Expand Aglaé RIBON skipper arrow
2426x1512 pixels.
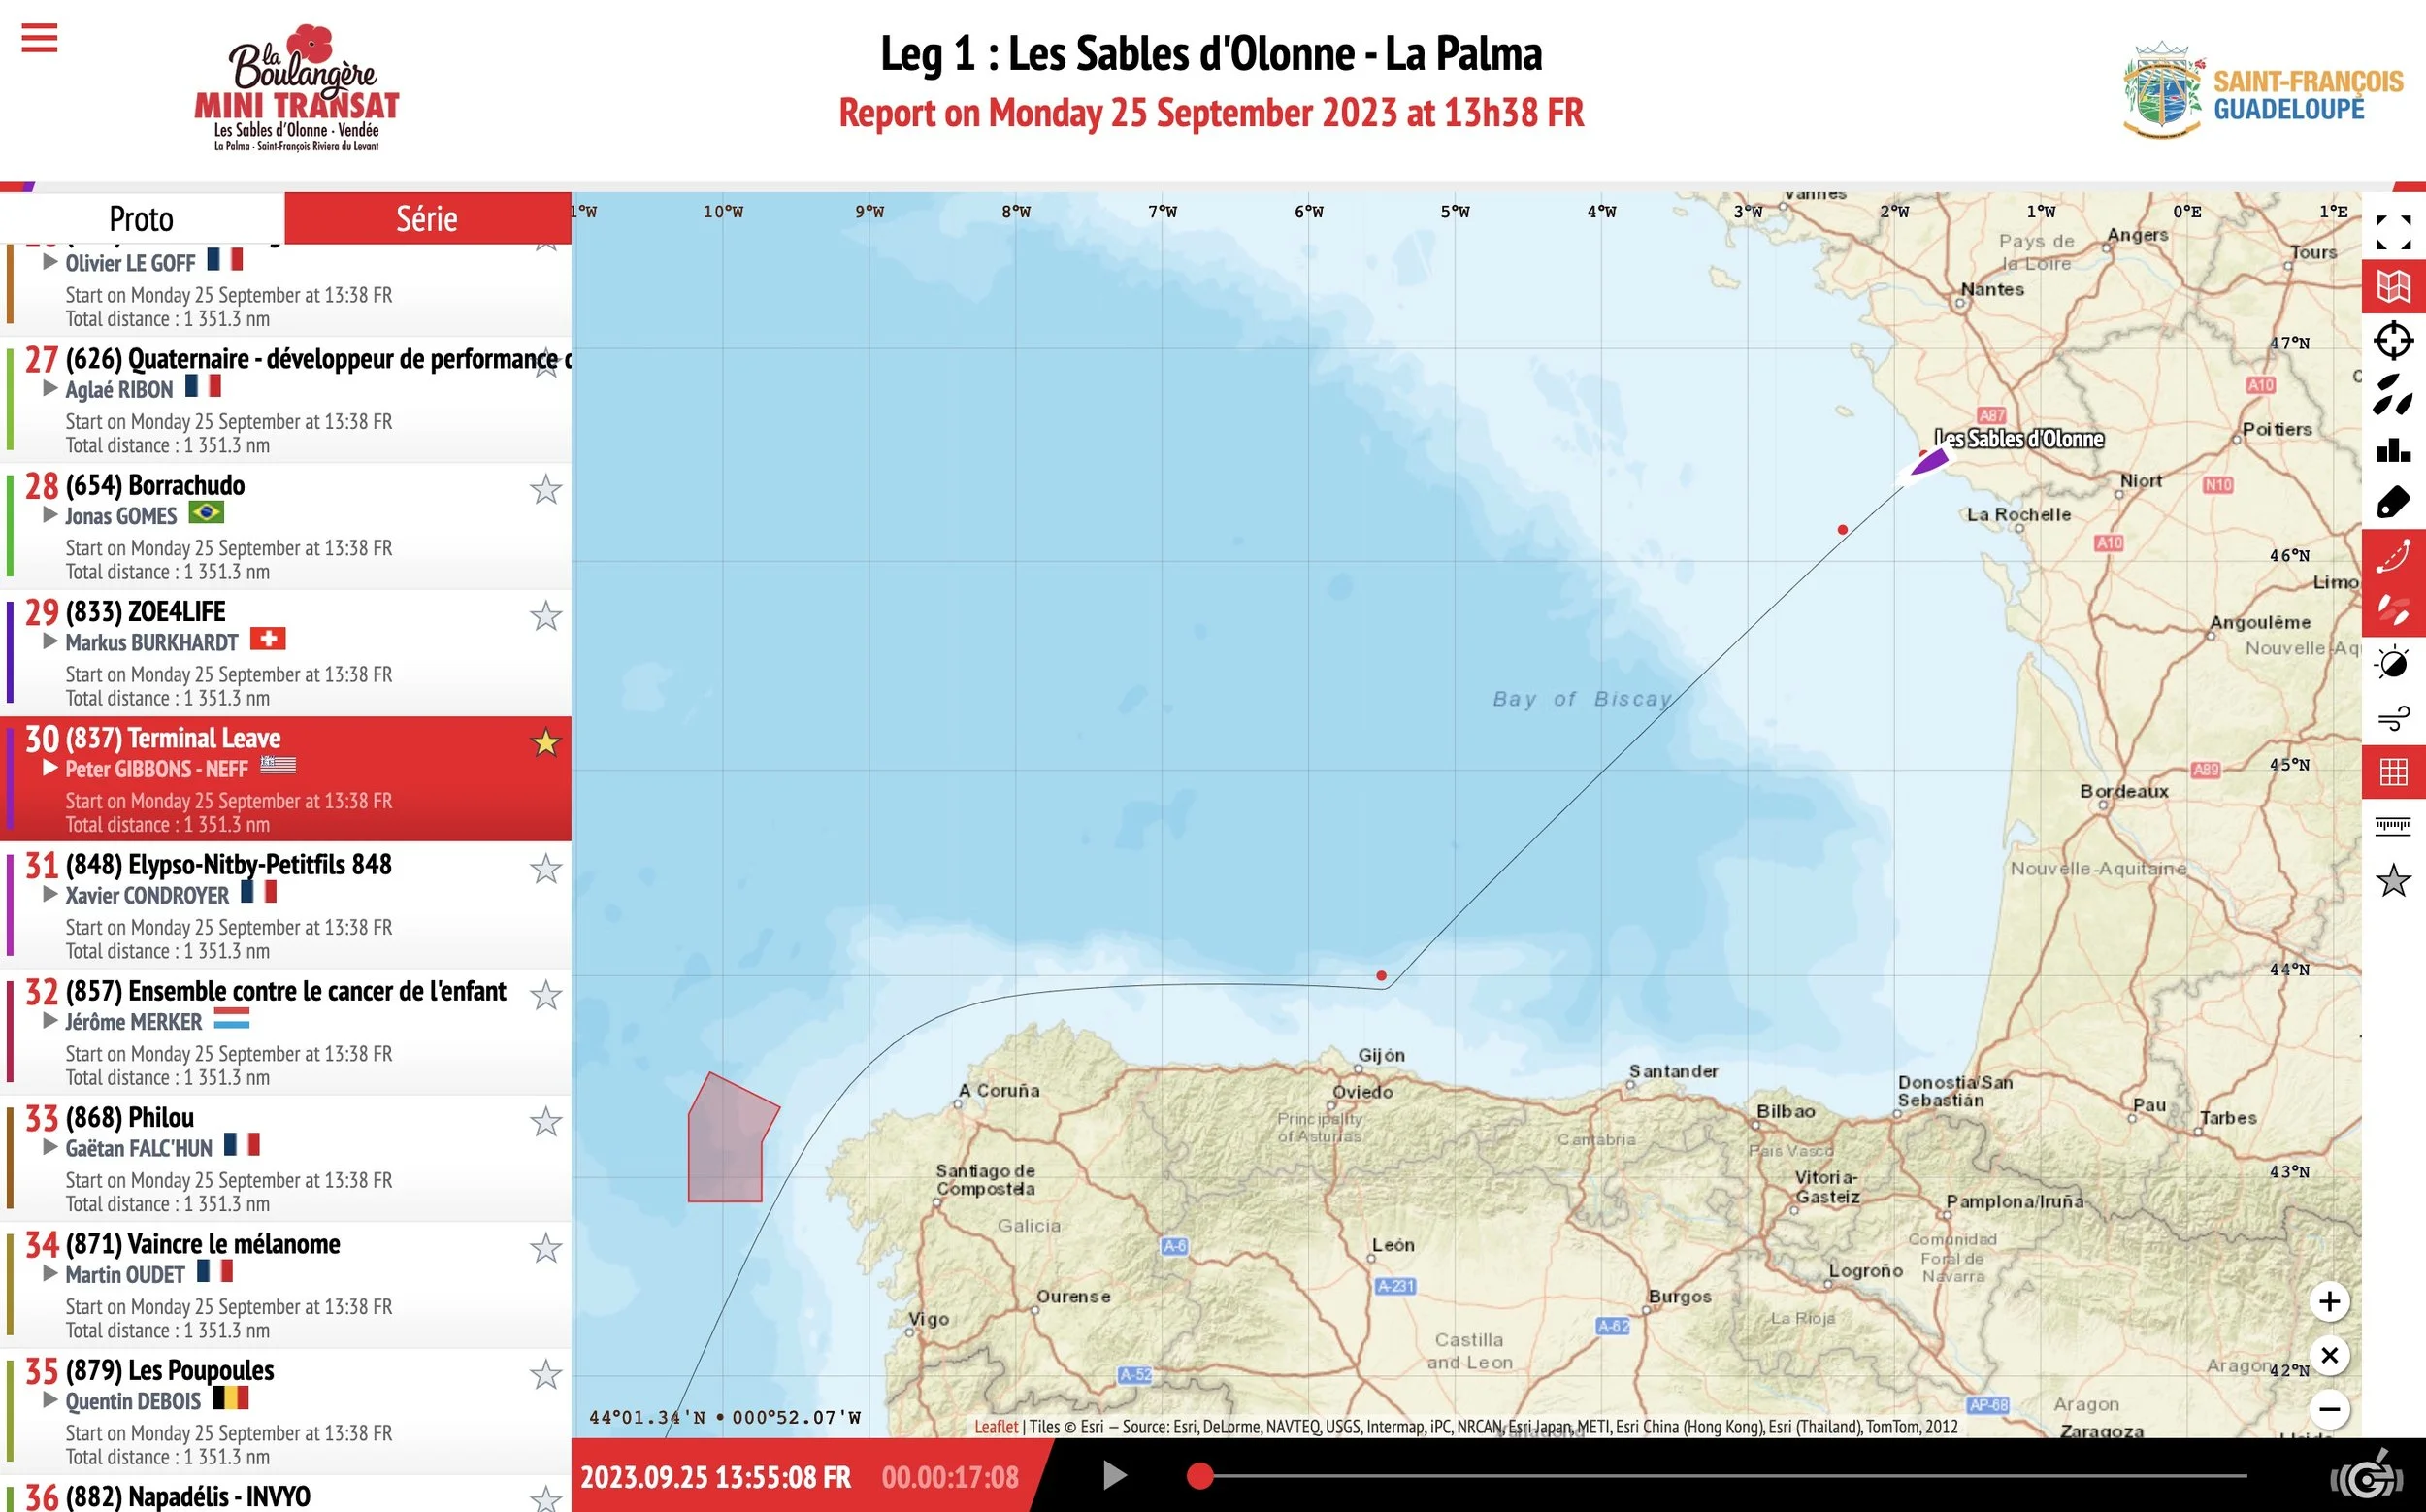(x=50, y=388)
